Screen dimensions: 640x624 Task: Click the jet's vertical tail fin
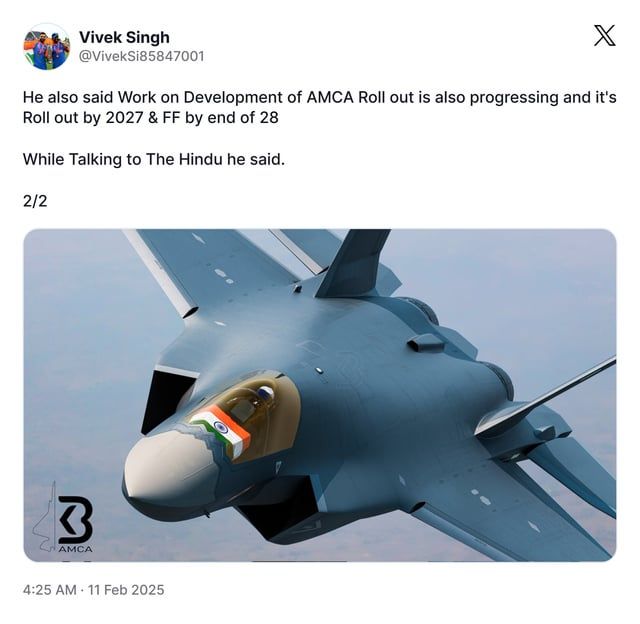351,261
